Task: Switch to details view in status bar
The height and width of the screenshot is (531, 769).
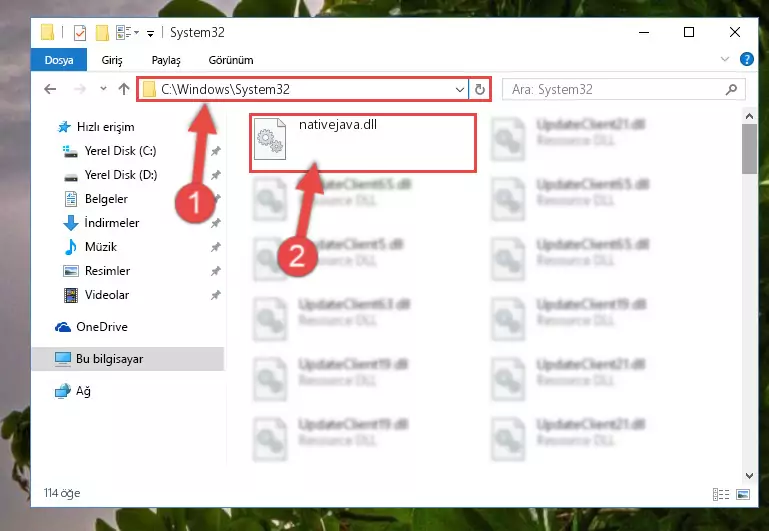Action: pyautogui.click(x=720, y=494)
